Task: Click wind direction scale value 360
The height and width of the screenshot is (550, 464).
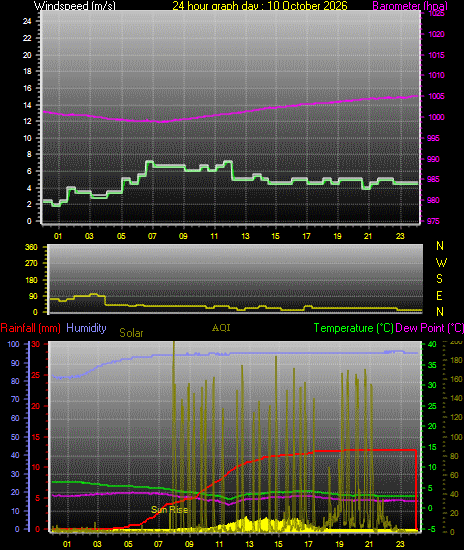Action: tap(31, 247)
